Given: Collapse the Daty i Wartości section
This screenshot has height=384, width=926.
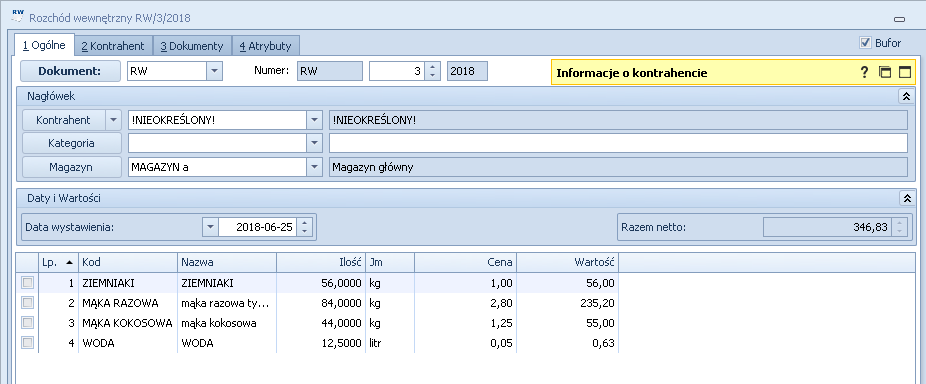Looking at the screenshot, I should pos(906,198).
